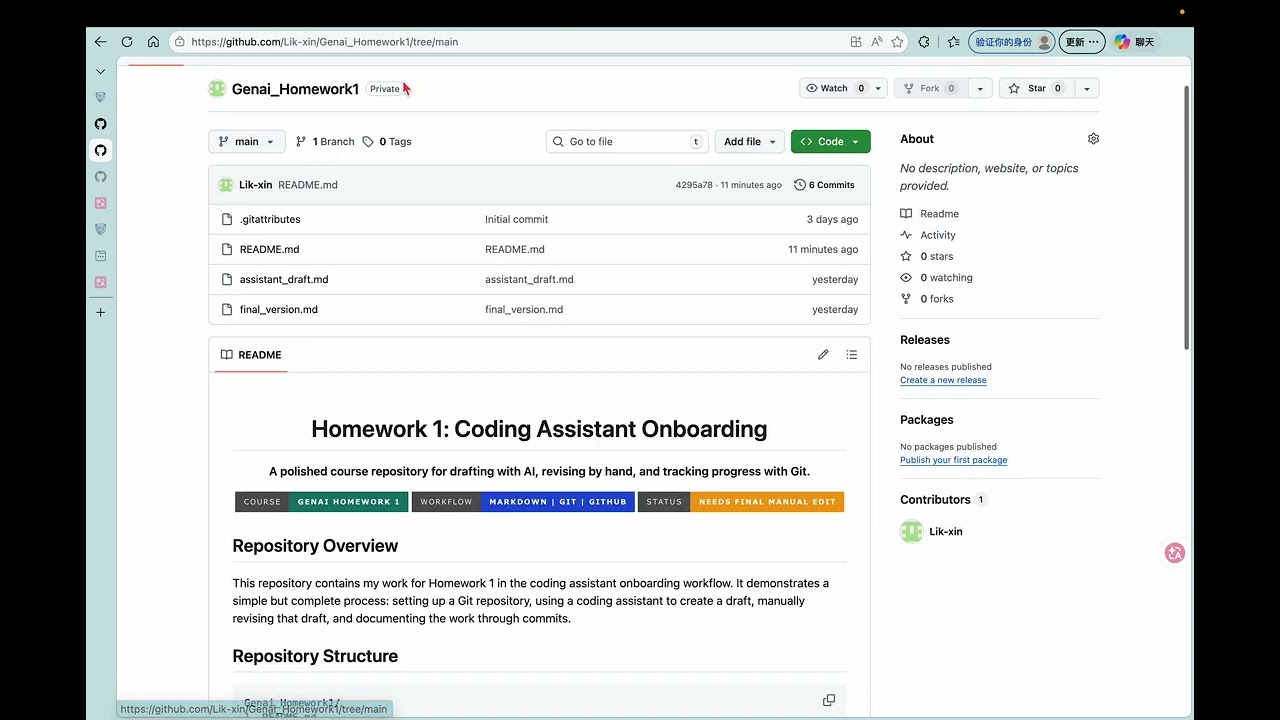This screenshot has width=1280, height=720.
Task: Open the Genai_Homework1 repository title link
Action: click(295, 89)
